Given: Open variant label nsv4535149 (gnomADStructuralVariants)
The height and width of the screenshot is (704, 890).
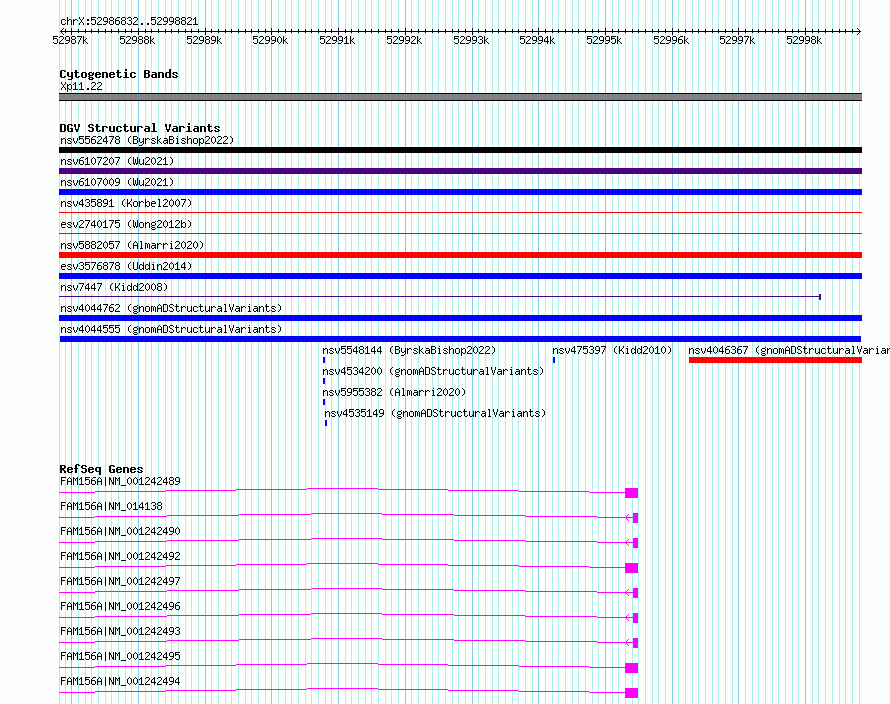Looking at the screenshot, I should (x=435, y=413).
